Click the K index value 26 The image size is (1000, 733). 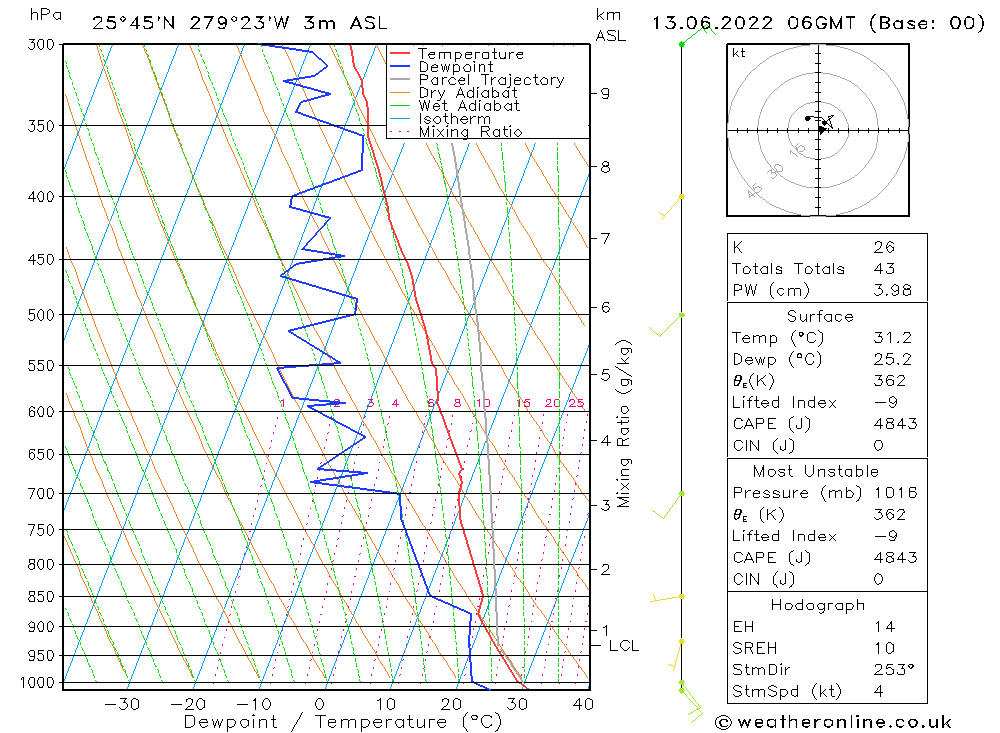pyautogui.click(x=884, y=248)
